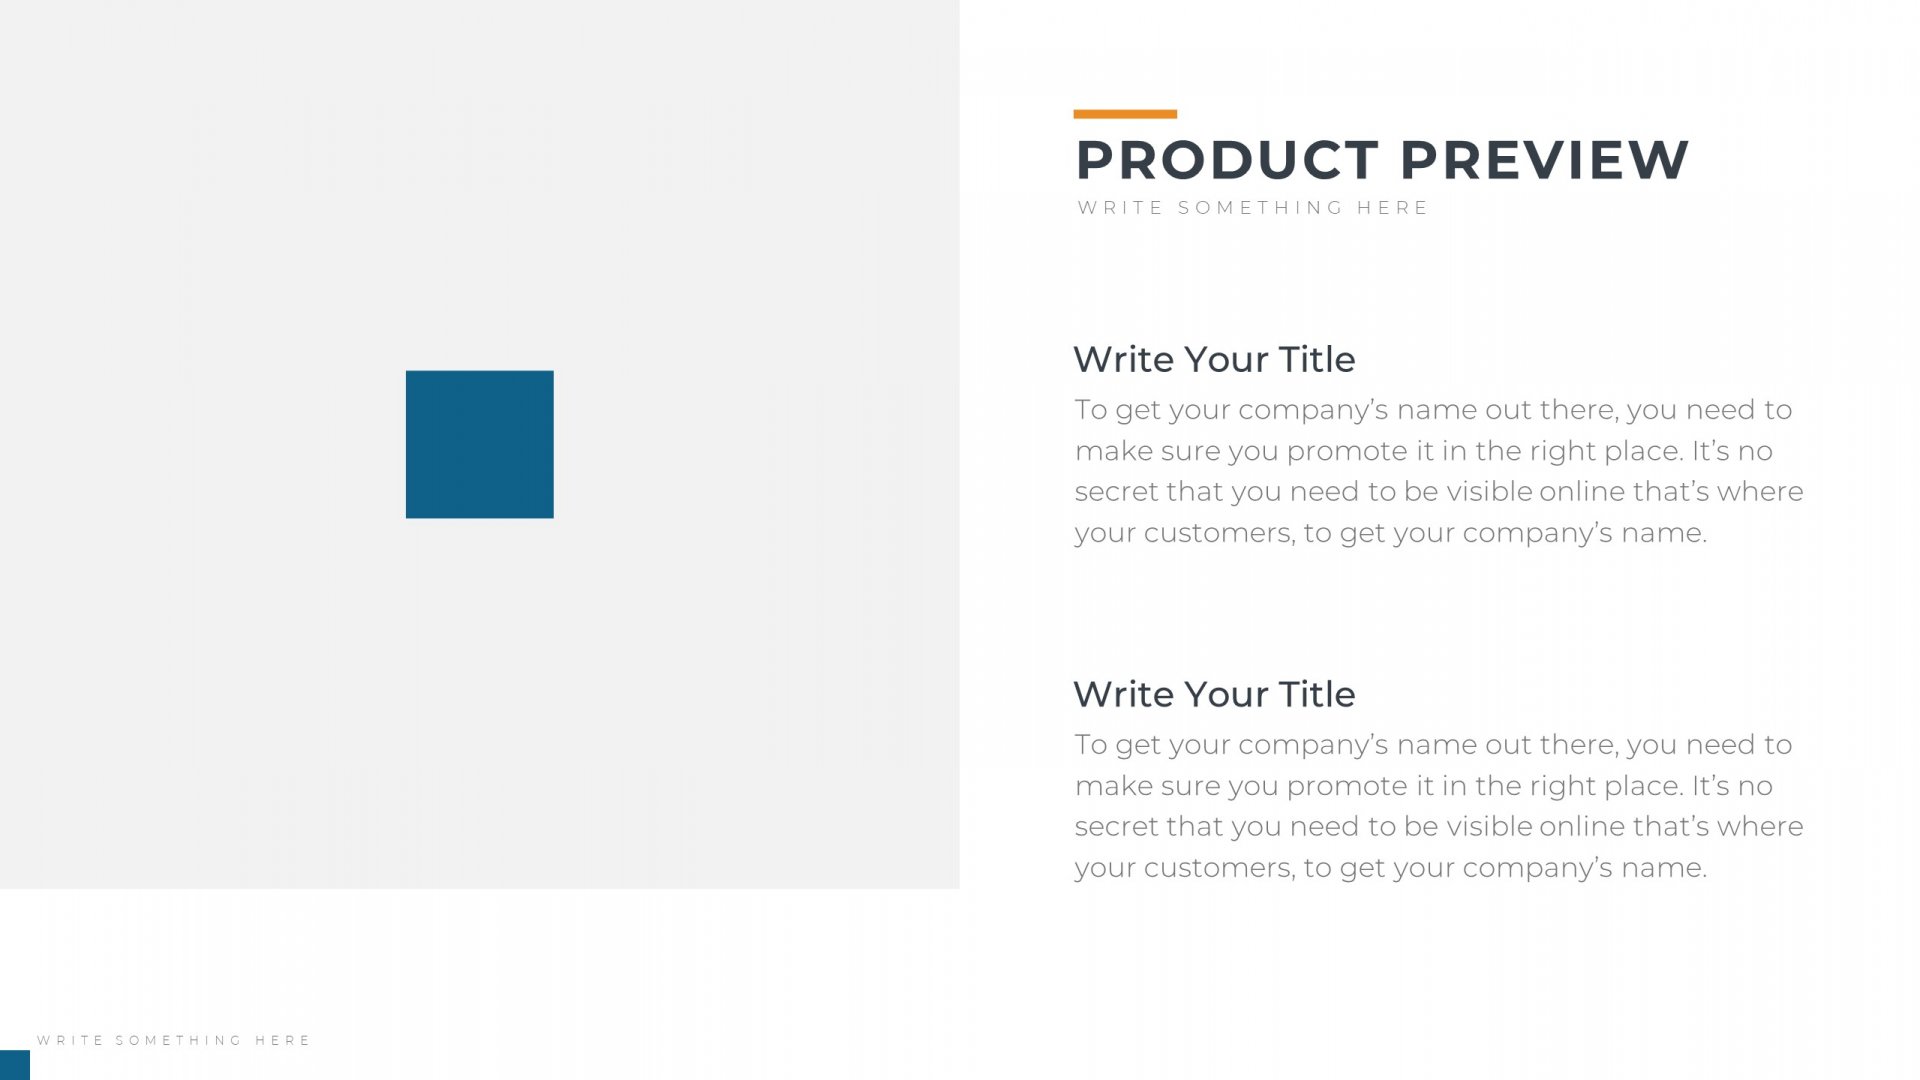This screenshot has width=1920, height=1080.
Task: Click the small blue square at slide corner
Action: [x=15, y=1065]
